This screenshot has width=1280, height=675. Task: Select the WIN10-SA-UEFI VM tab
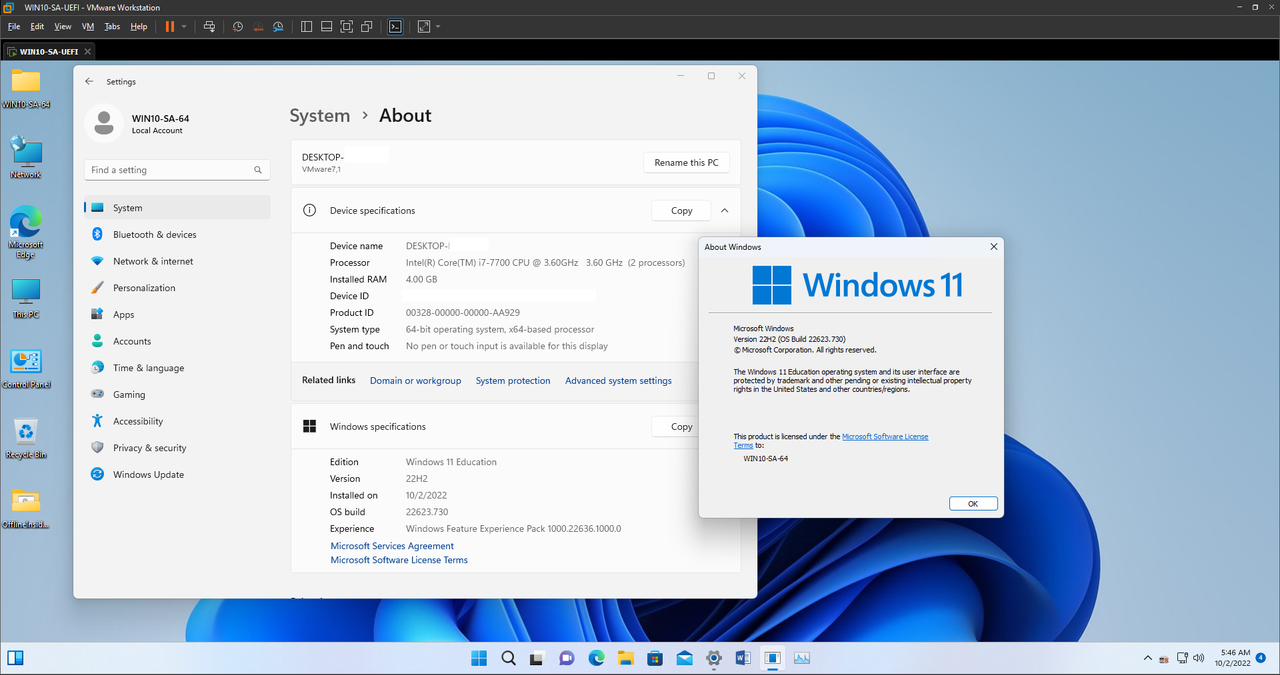tap(48, 50)
